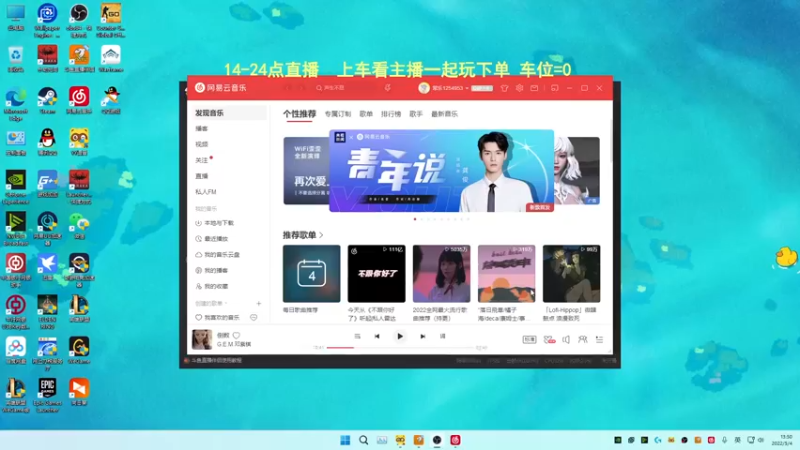Open the listen-together icon
The width and height of the screenshot is (800, 450).
coord(583,339)
